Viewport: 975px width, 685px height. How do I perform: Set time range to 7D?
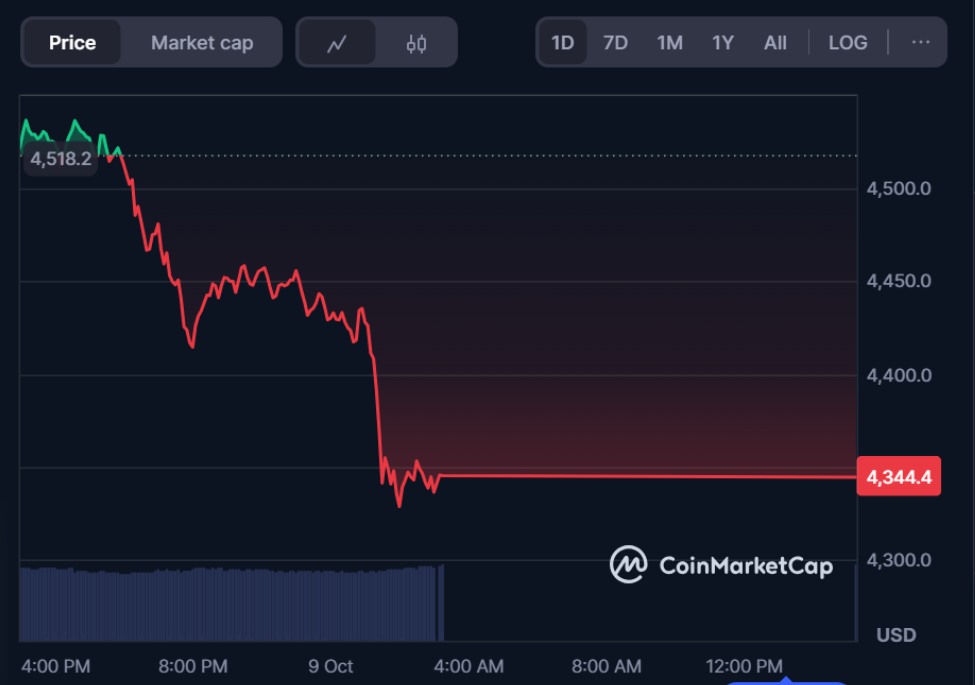(x=615, y=43)
